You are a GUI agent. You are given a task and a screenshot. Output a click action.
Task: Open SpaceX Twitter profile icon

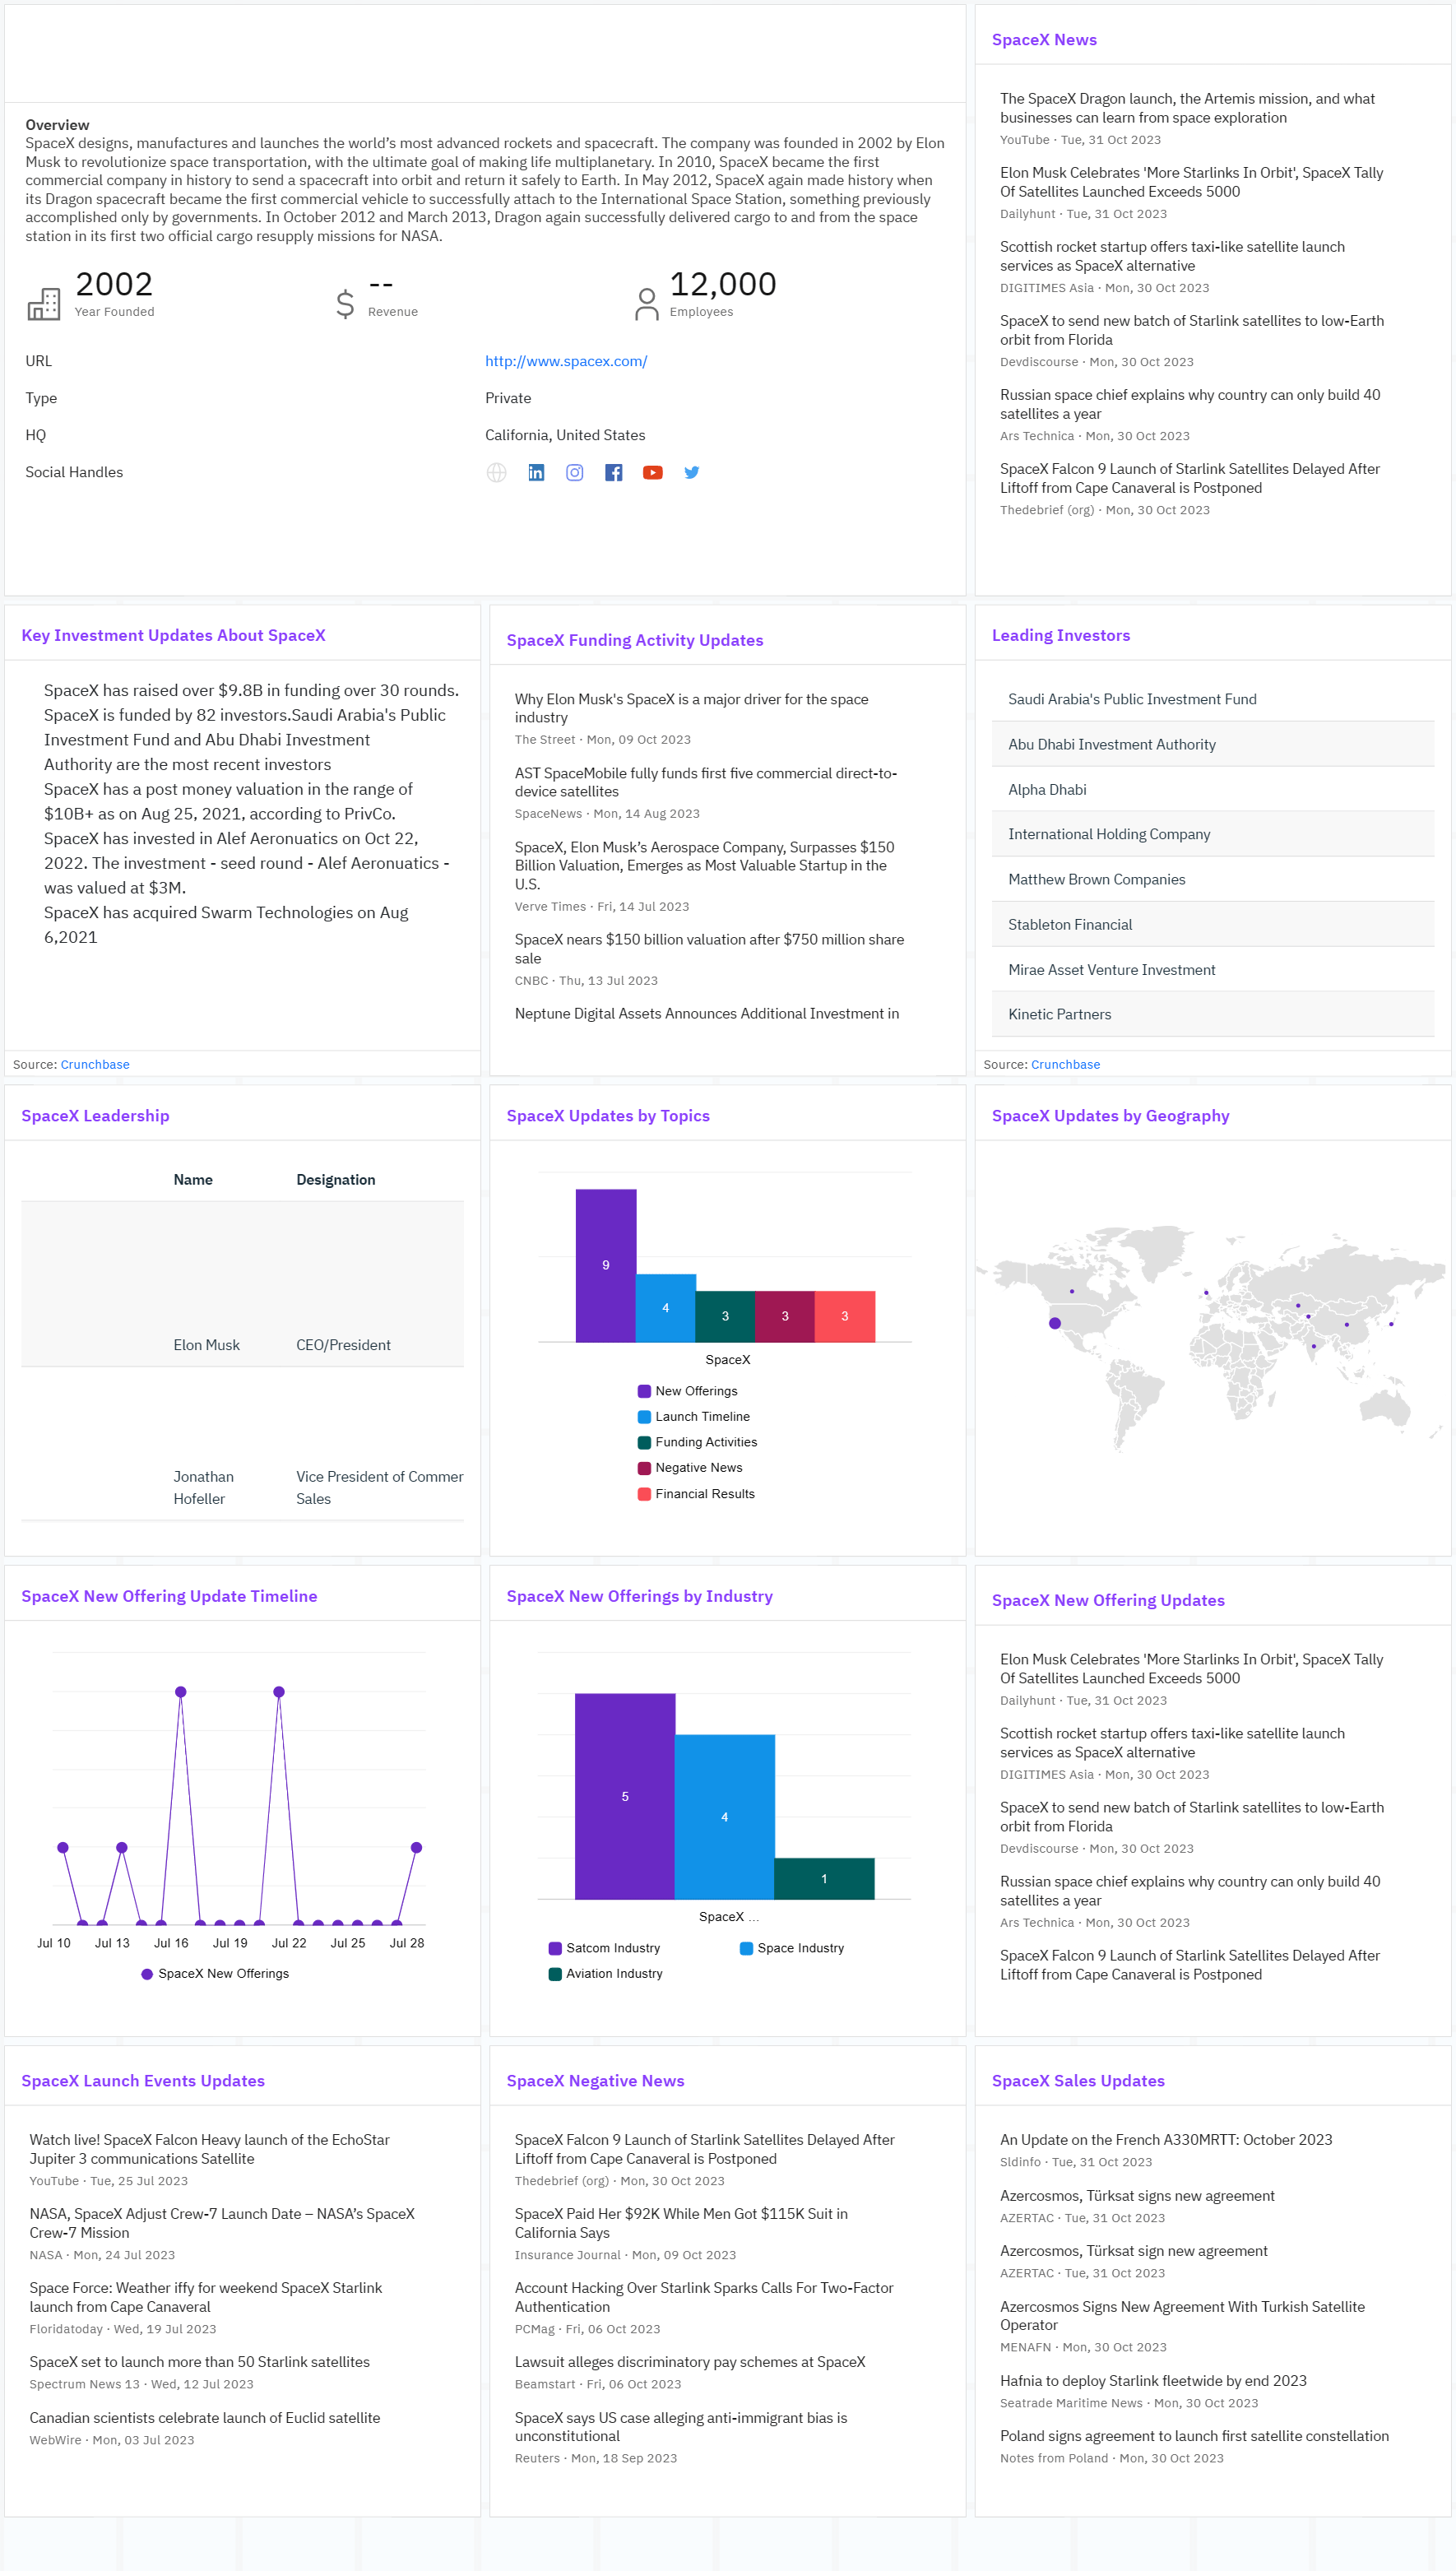tap(692, 473)
